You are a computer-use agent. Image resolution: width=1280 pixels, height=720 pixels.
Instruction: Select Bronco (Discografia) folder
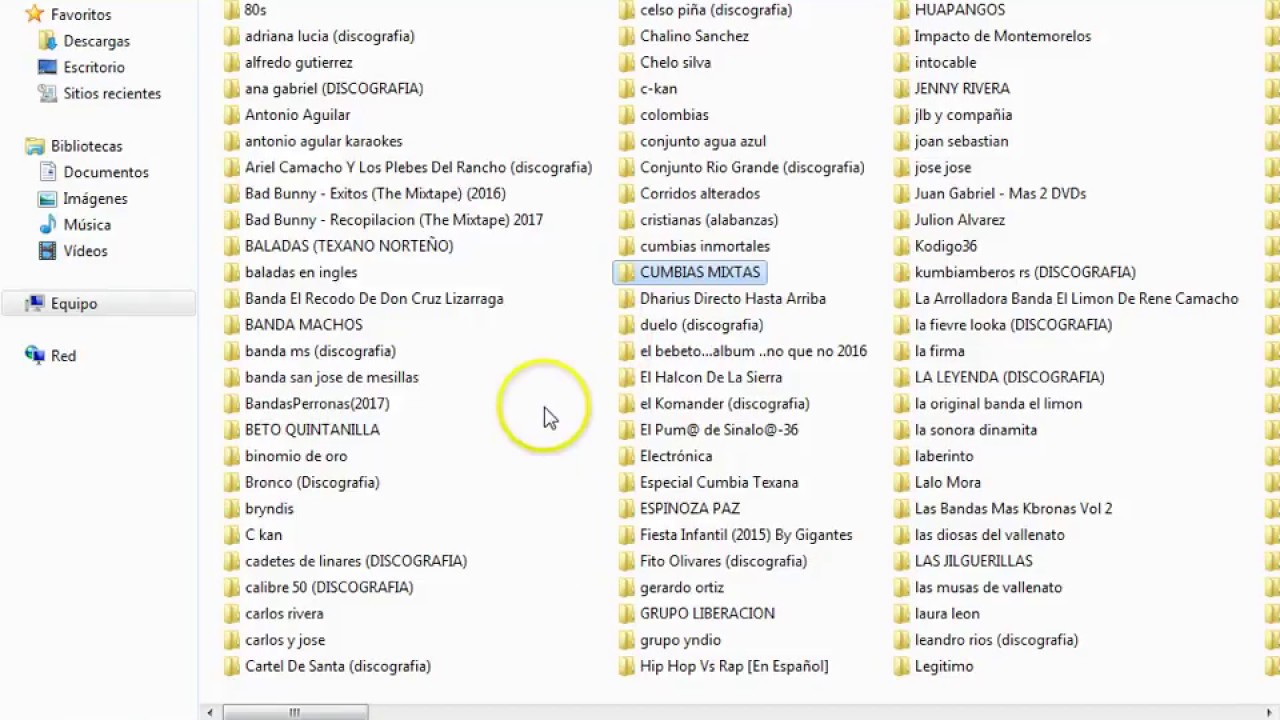tap(312, 482)
